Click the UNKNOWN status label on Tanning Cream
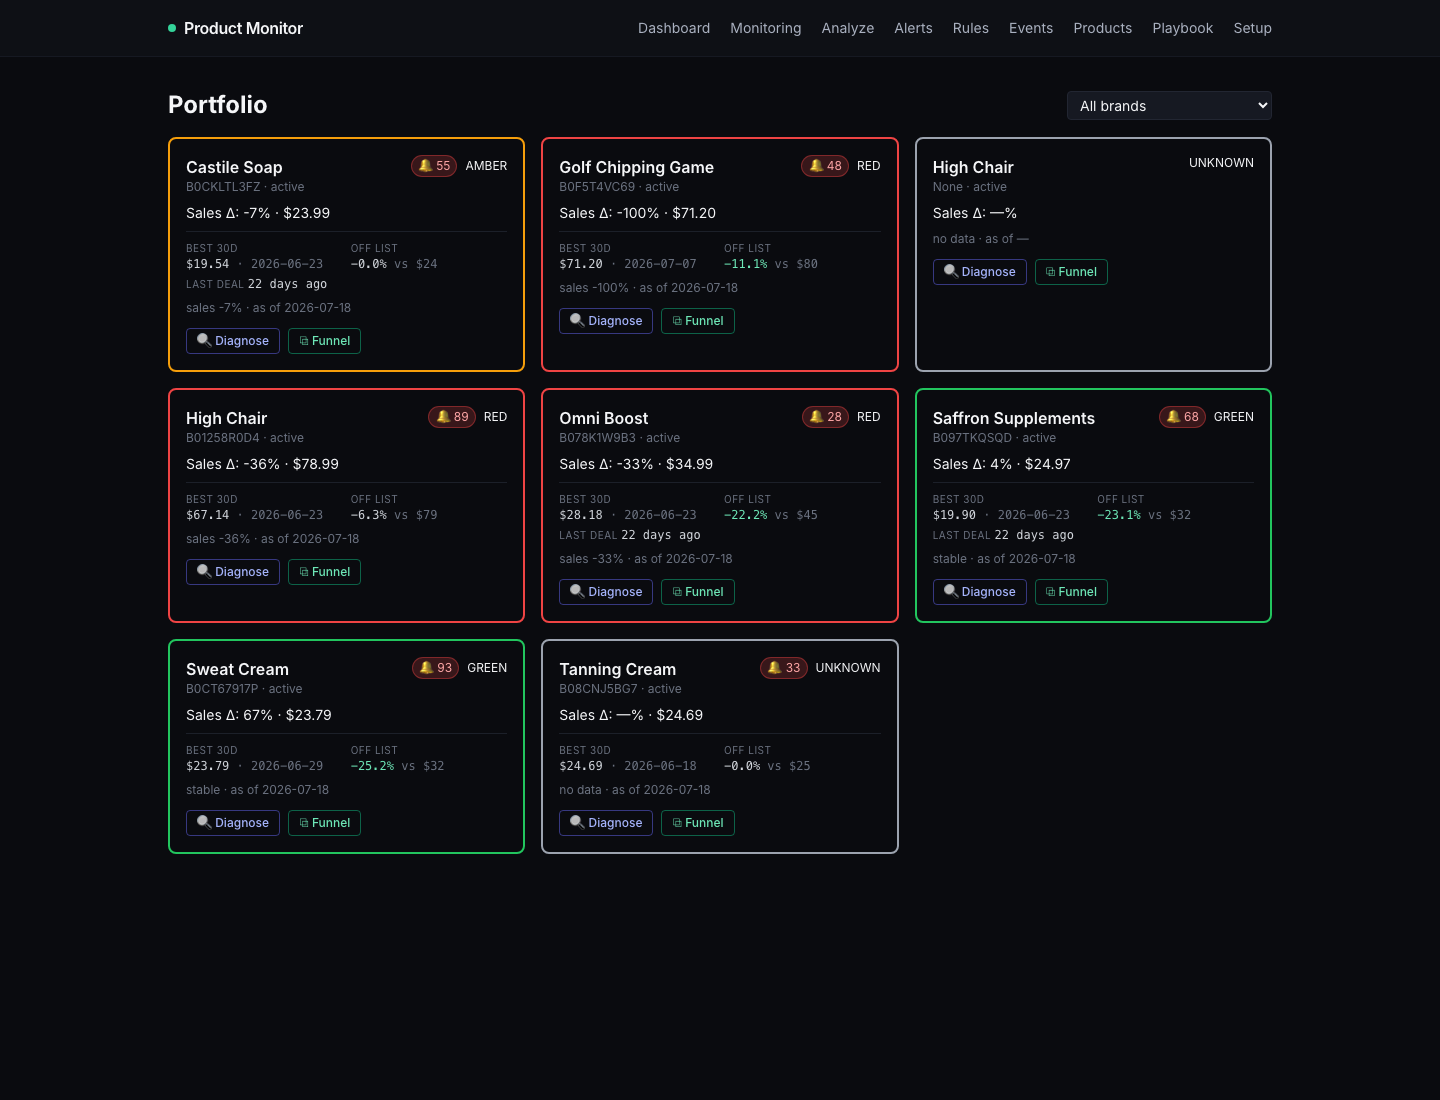Screen dimensions: 1440x1100 (848, 668)
